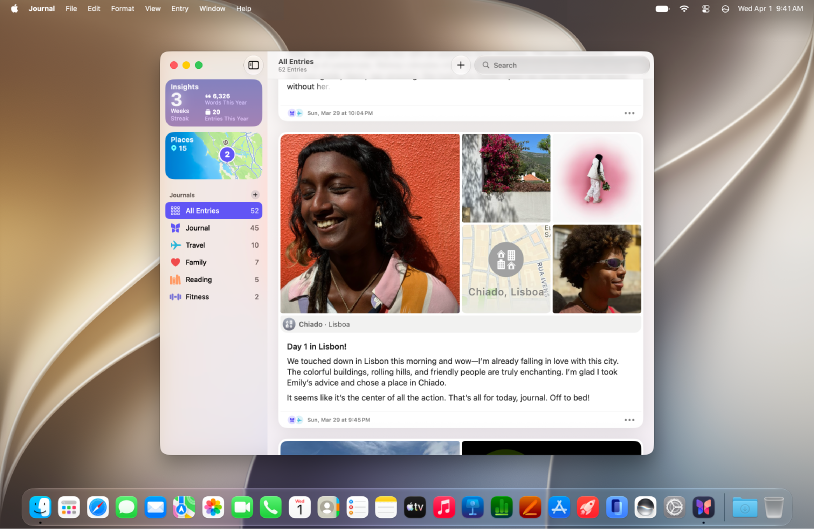Open the Format menu

point(123,8)
